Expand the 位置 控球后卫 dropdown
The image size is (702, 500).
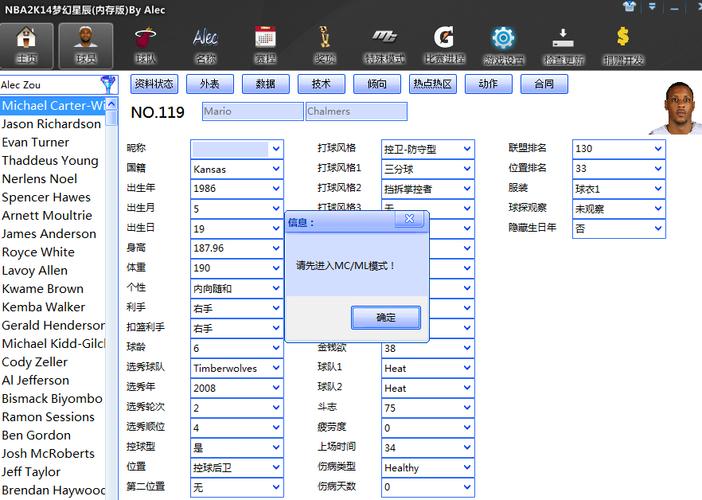pyautogui.click(x=276, y=467)
